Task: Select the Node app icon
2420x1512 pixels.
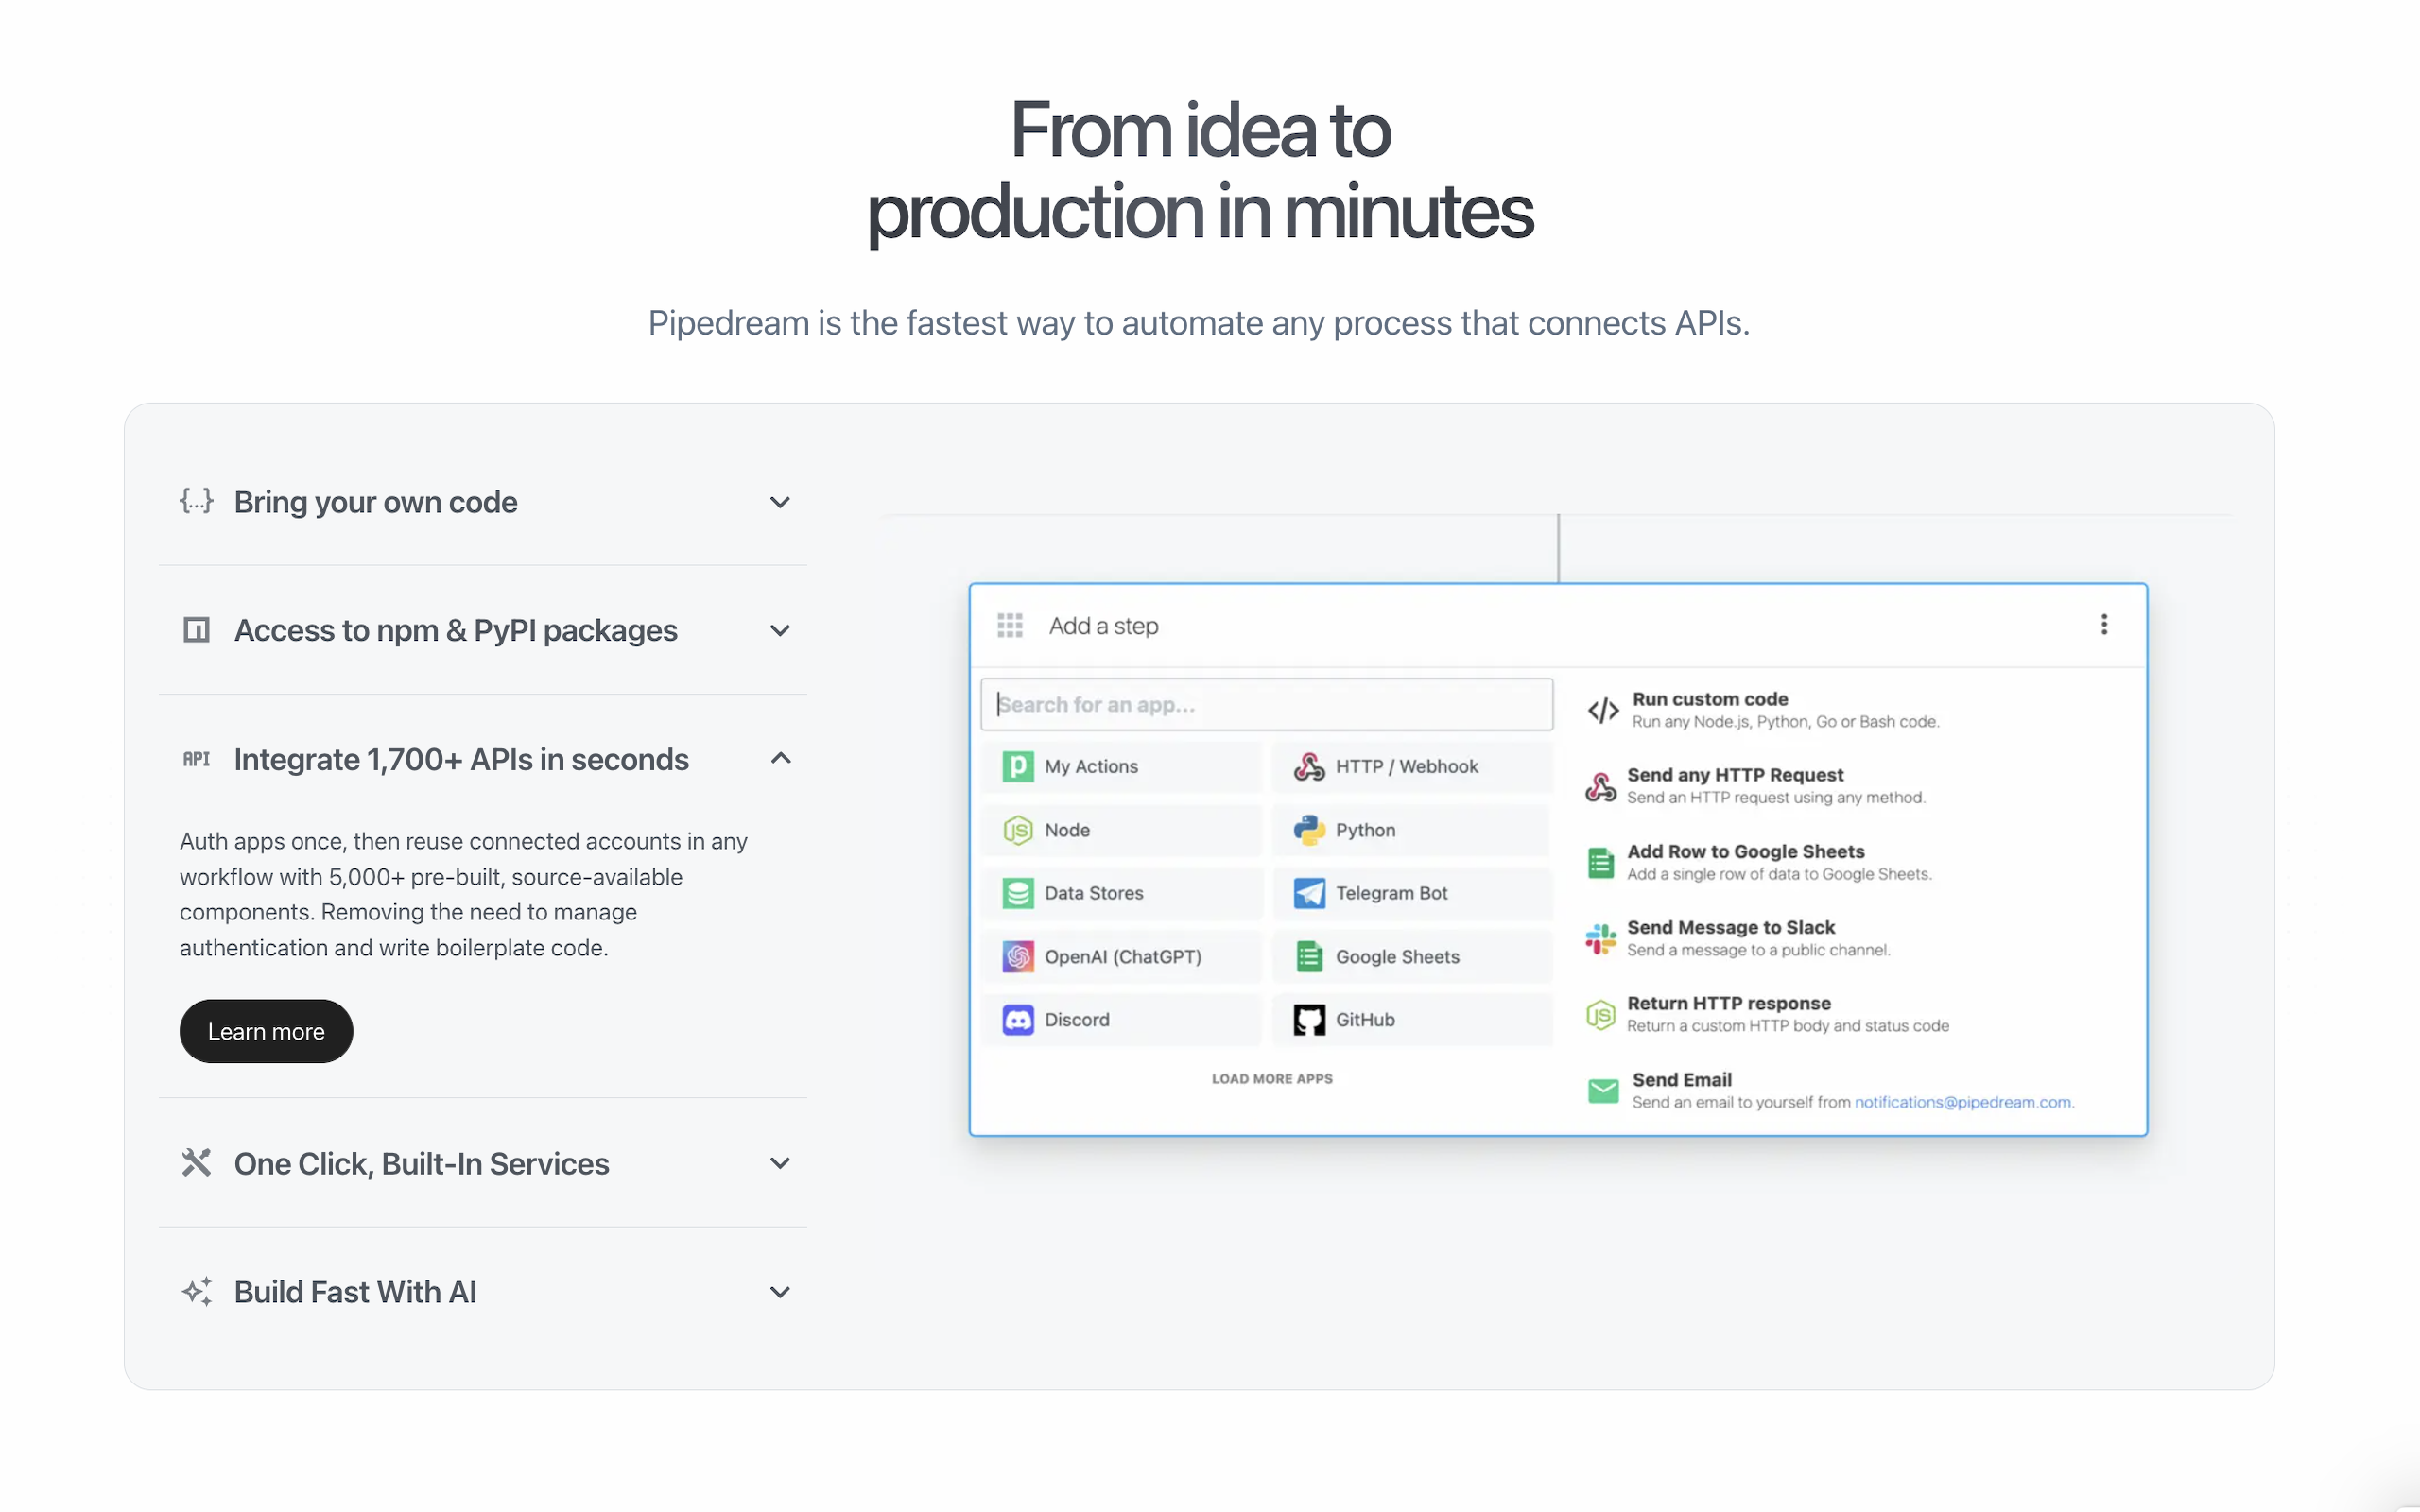Action: click(1018, 830)
